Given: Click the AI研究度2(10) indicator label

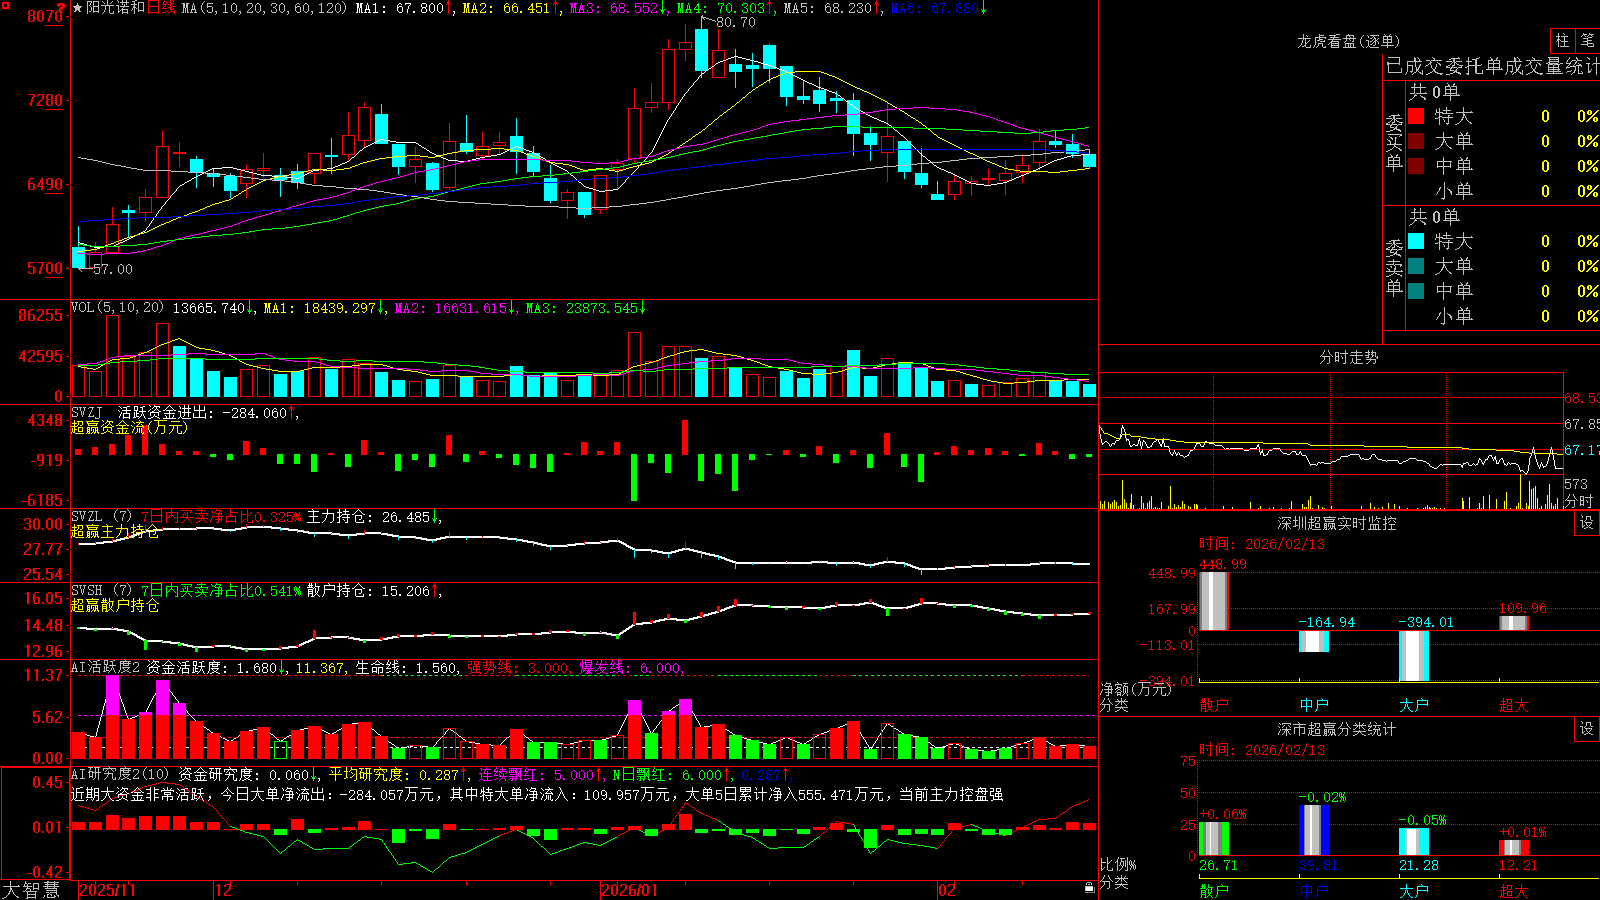Looking at the screenshot, I should [120, 774].
